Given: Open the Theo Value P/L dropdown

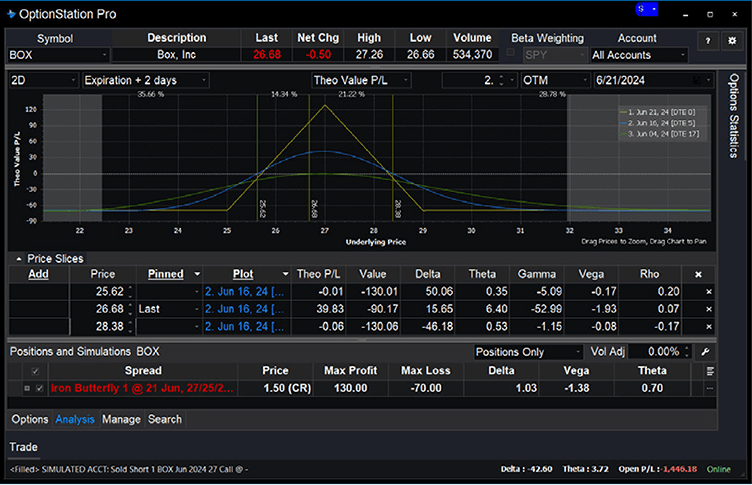Looking at the screenshot, I should click(x=405, y=80).
